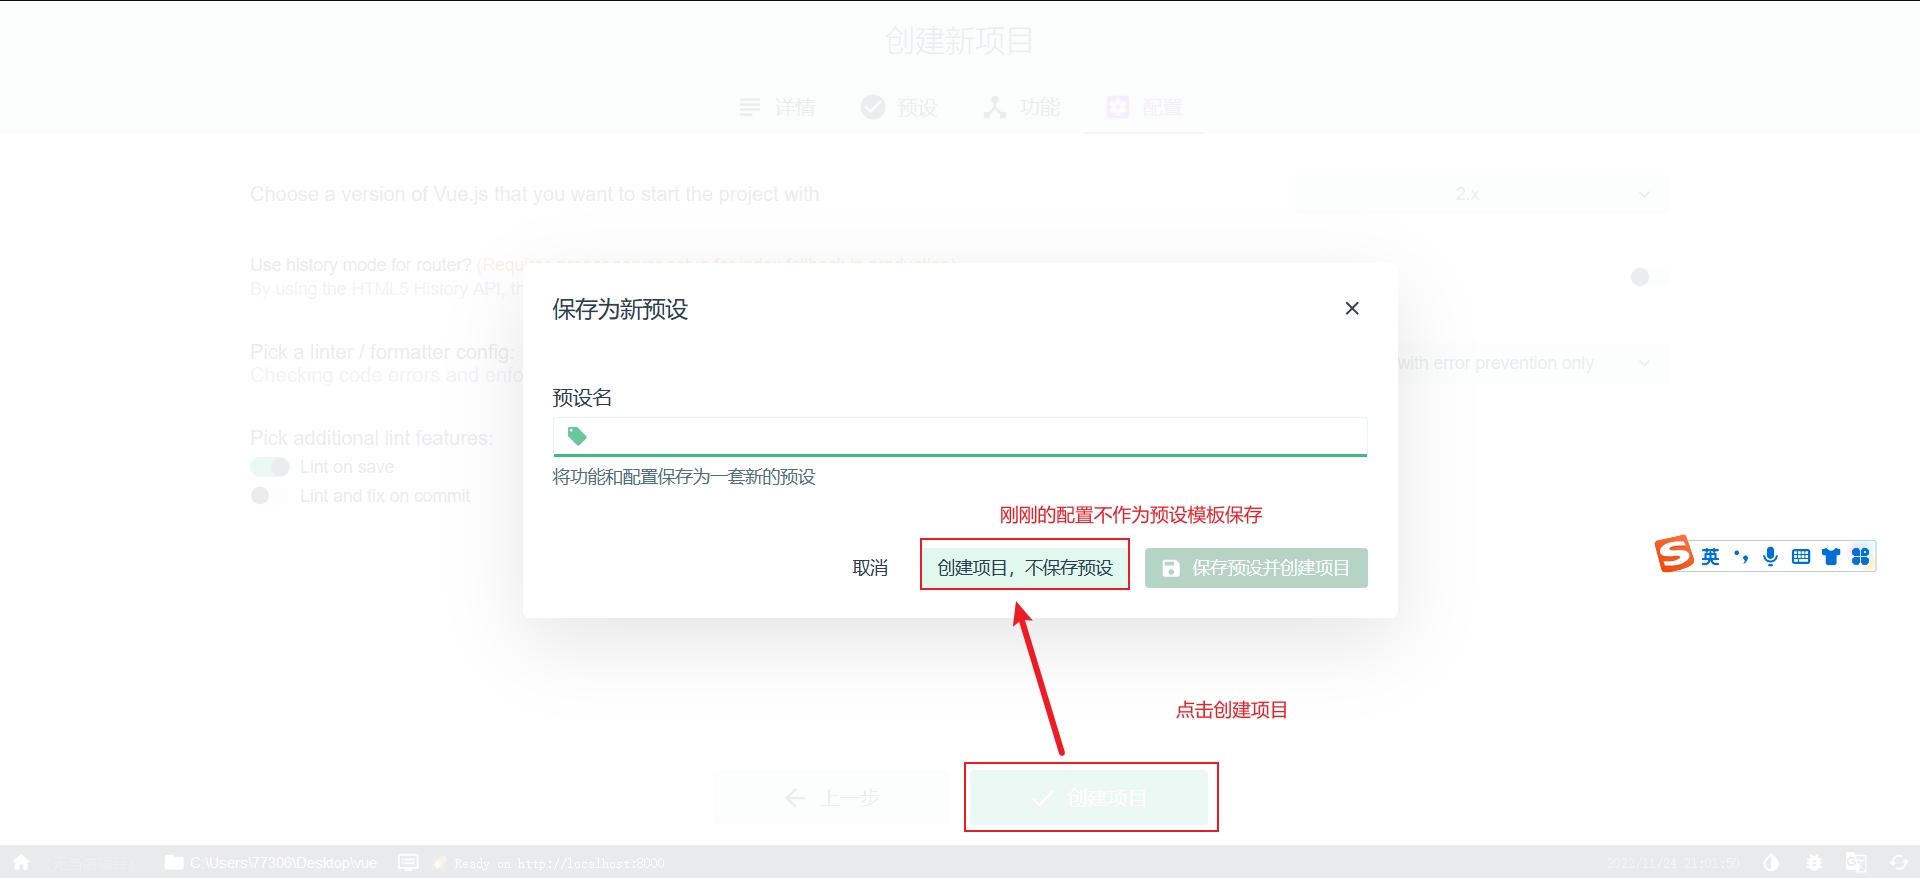Screen dimensions: 1920x878
Task: Open the Sogou soft keyboard icon
Action: click(1800, 557)
